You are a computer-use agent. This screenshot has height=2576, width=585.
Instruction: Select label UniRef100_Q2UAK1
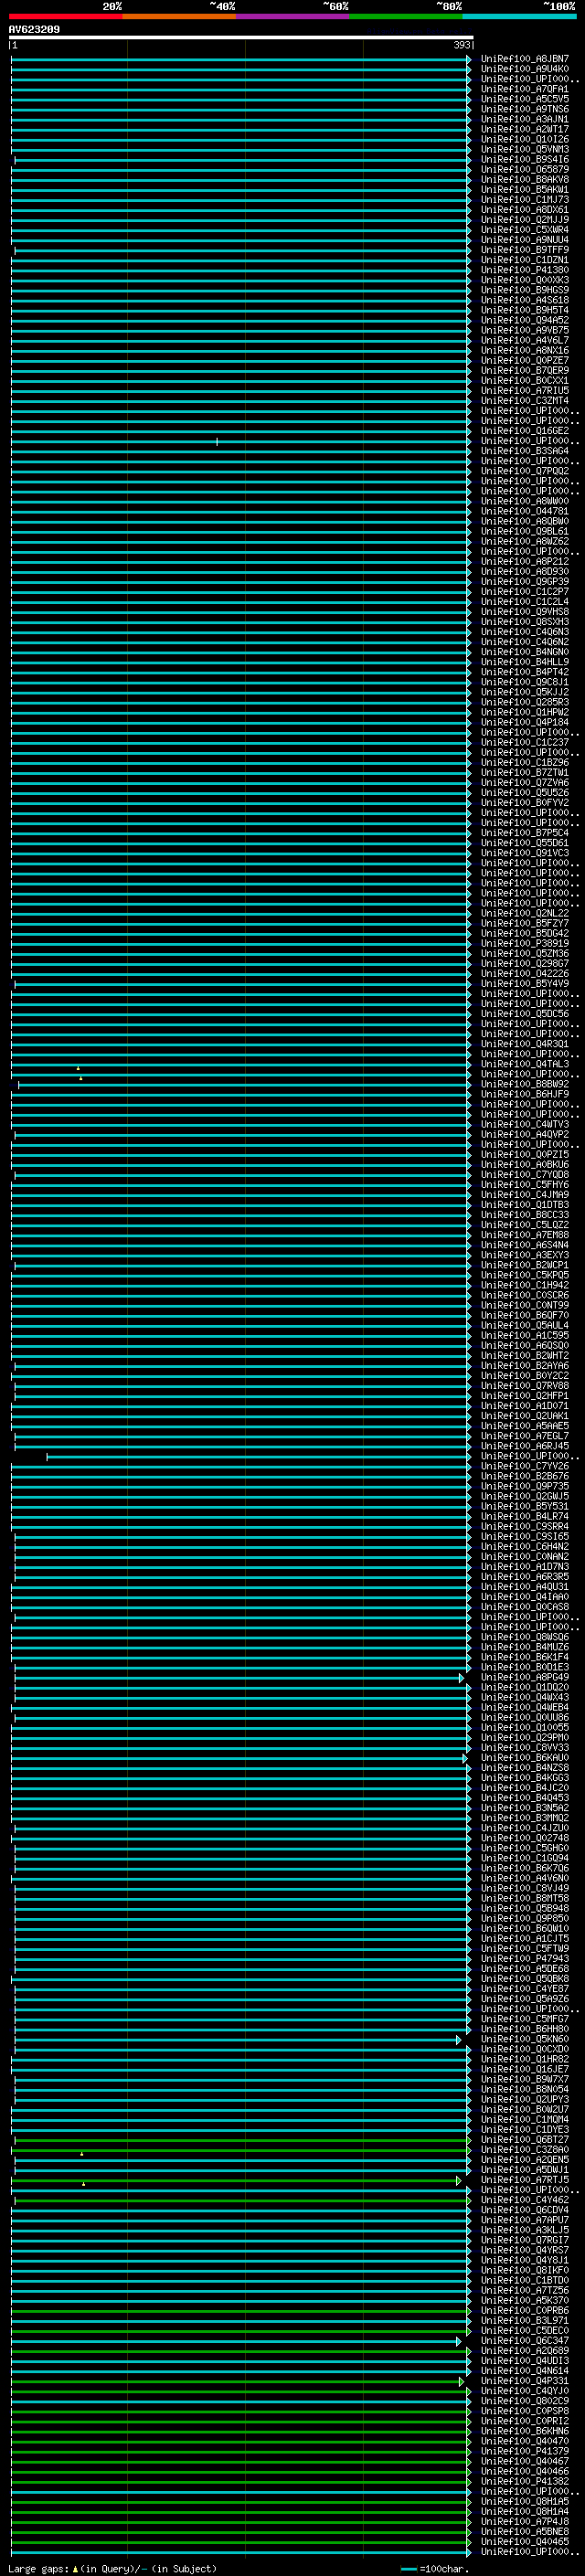coord(525,1416)
